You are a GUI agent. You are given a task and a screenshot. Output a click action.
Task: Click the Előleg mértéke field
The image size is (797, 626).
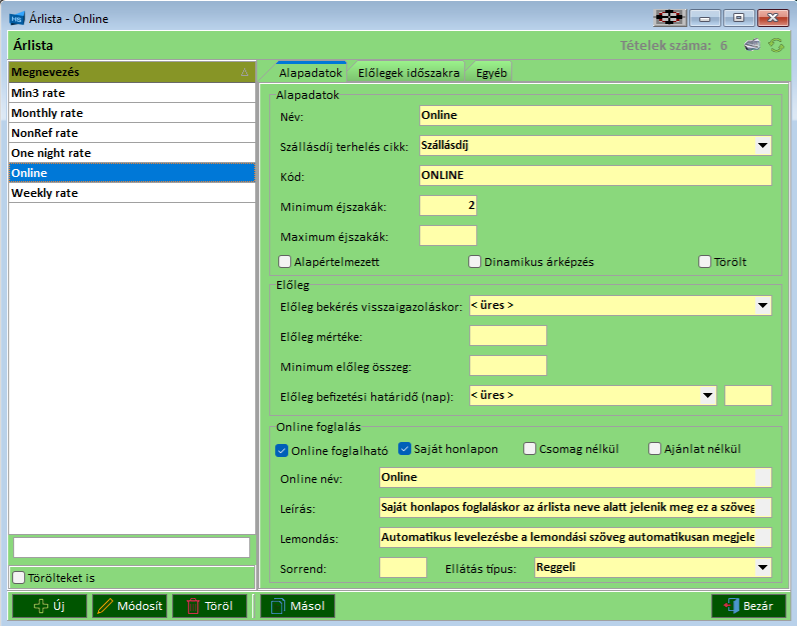point(508,335)
